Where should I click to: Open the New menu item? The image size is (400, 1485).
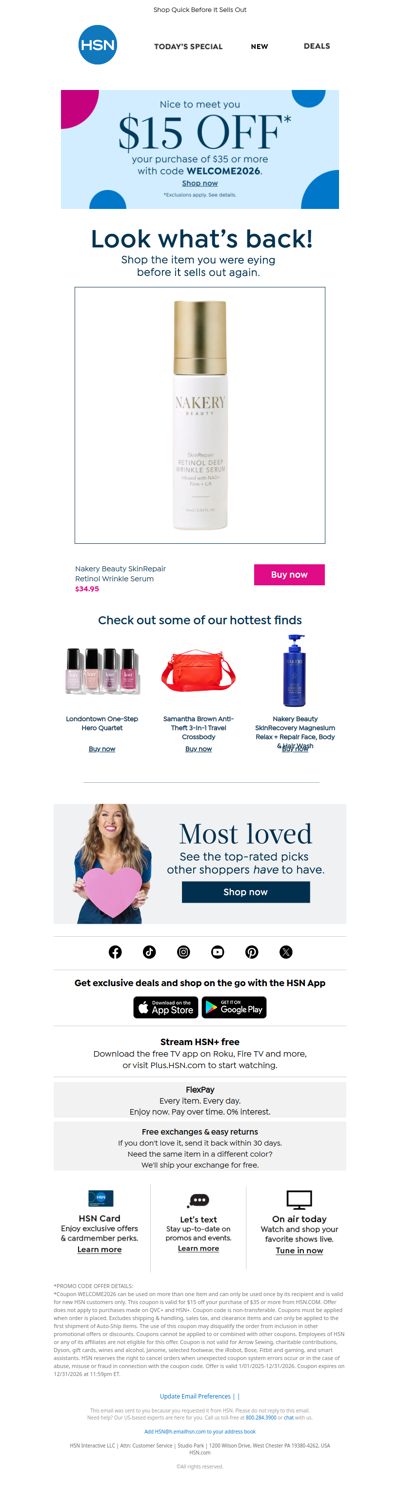(x=259, y=46)
